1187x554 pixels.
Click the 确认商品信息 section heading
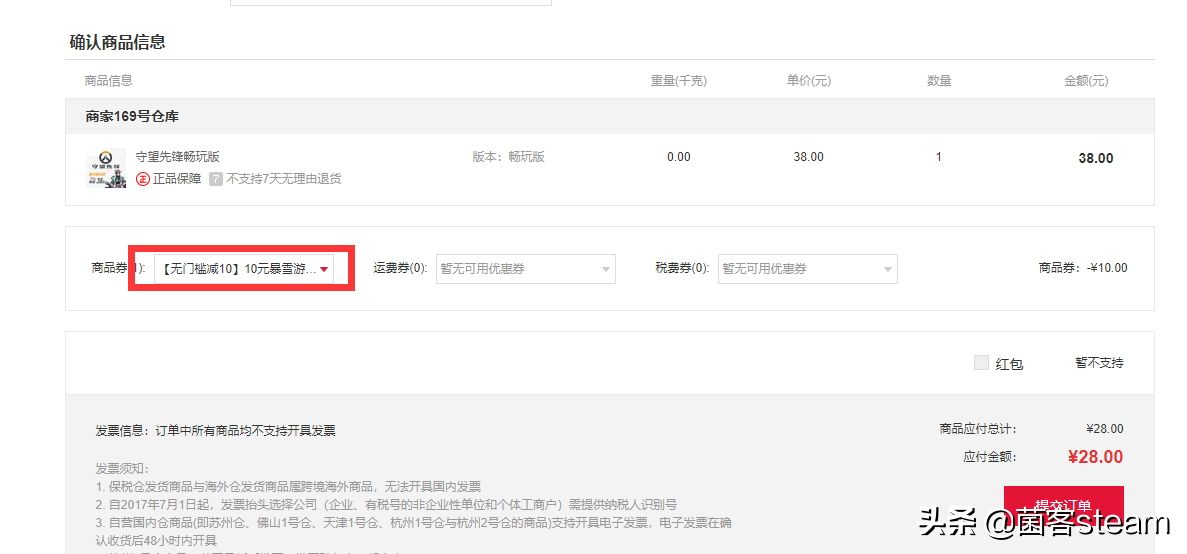coord(117,42)
